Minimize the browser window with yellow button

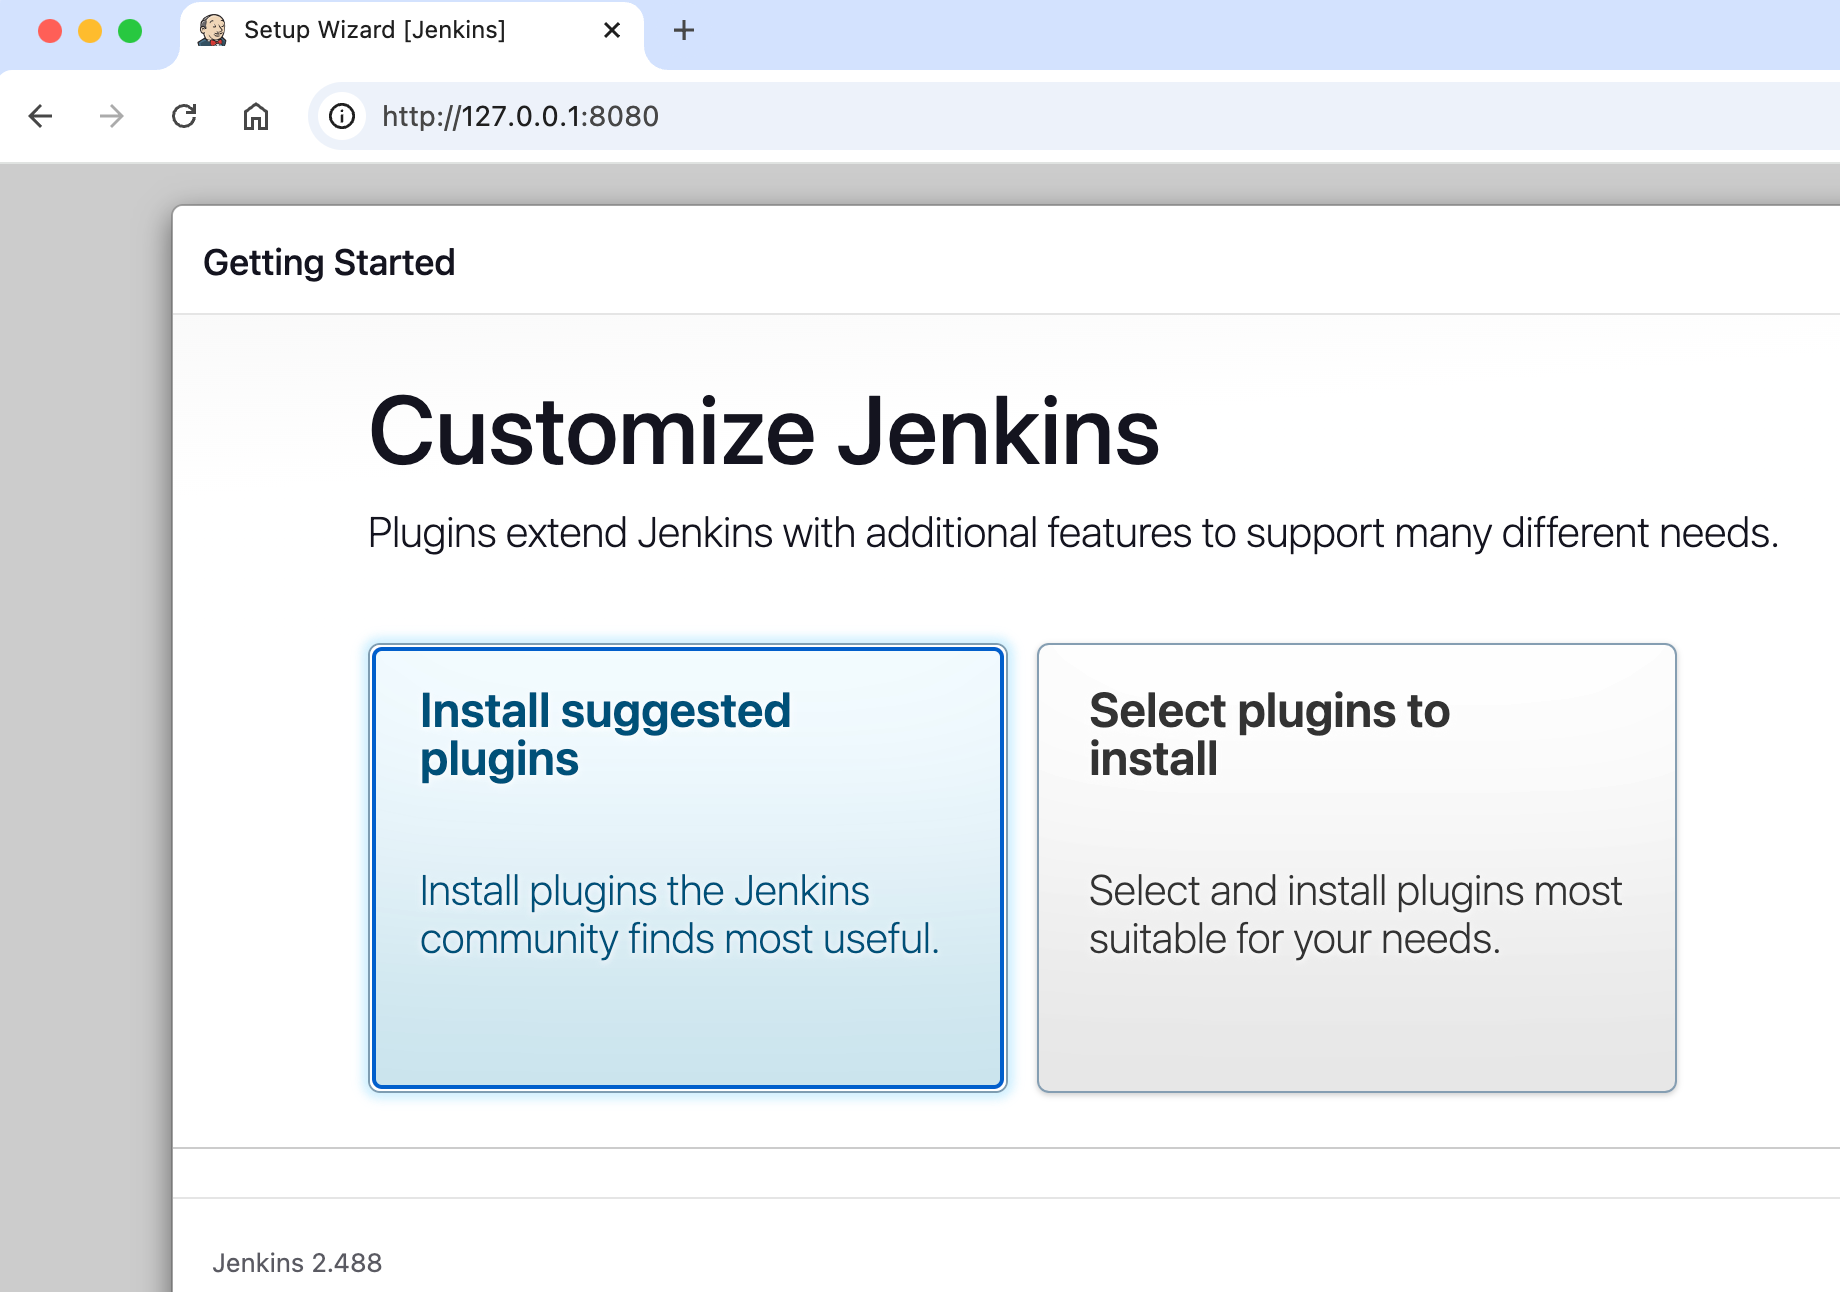[x=90, y=31]
